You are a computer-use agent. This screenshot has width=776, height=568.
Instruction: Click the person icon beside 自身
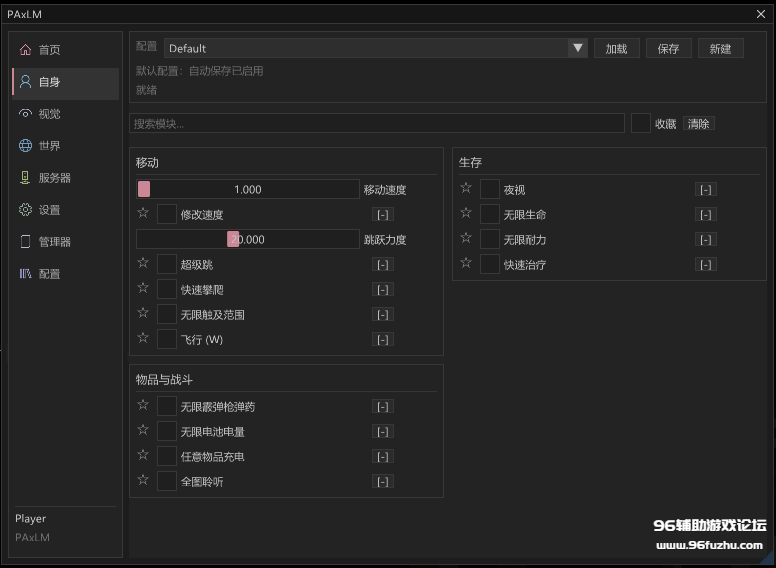pos(25,82)
